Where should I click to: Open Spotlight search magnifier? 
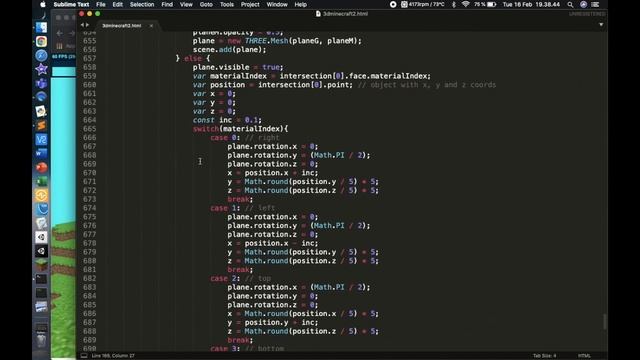tap(570, 4)
